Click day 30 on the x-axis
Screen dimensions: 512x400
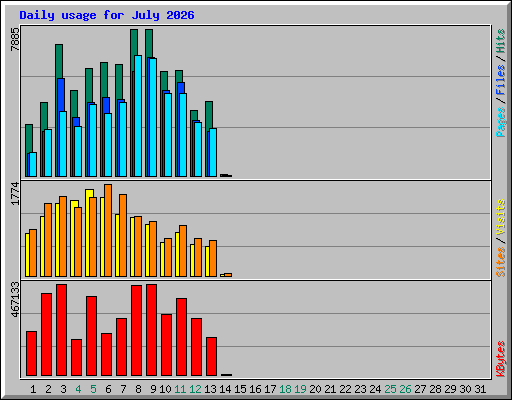tap(465, 389)
